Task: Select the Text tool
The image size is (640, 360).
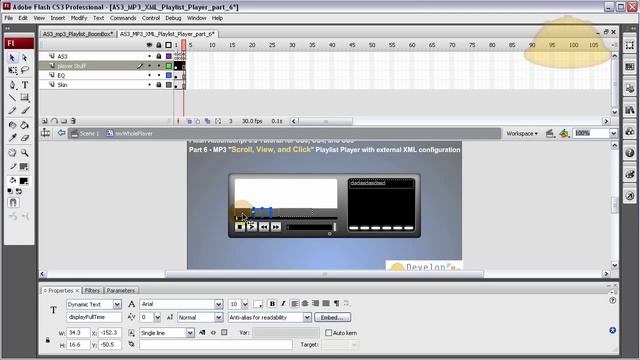Action: click(x=25, y=85)
